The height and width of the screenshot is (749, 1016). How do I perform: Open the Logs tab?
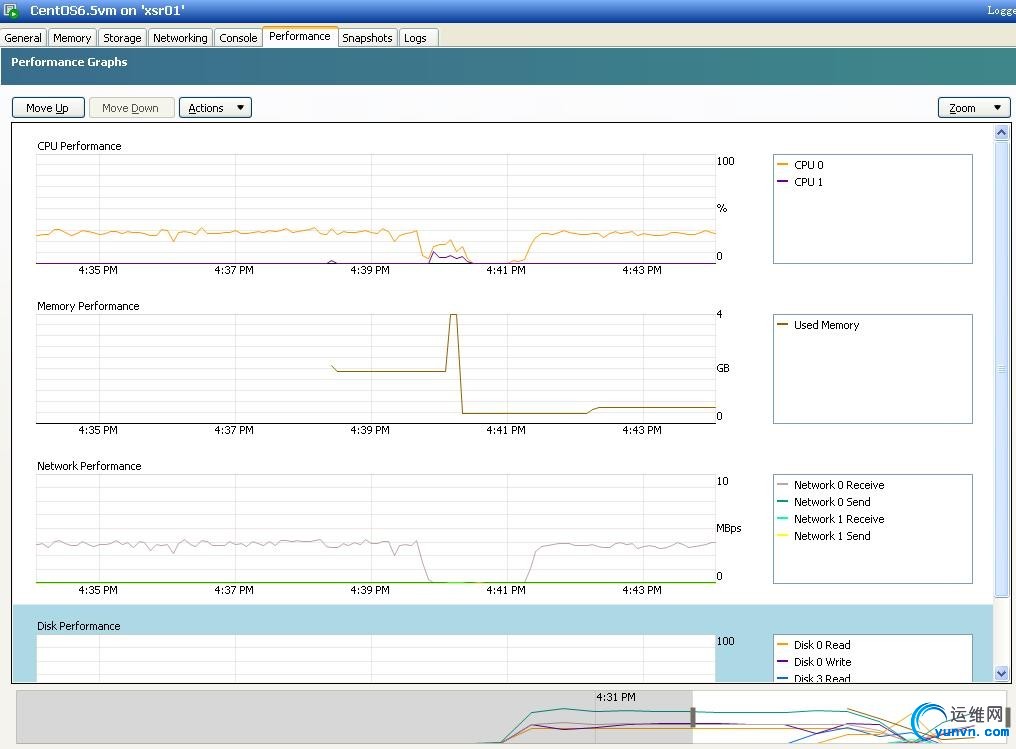pyautogui.click(x=415, y=38)
